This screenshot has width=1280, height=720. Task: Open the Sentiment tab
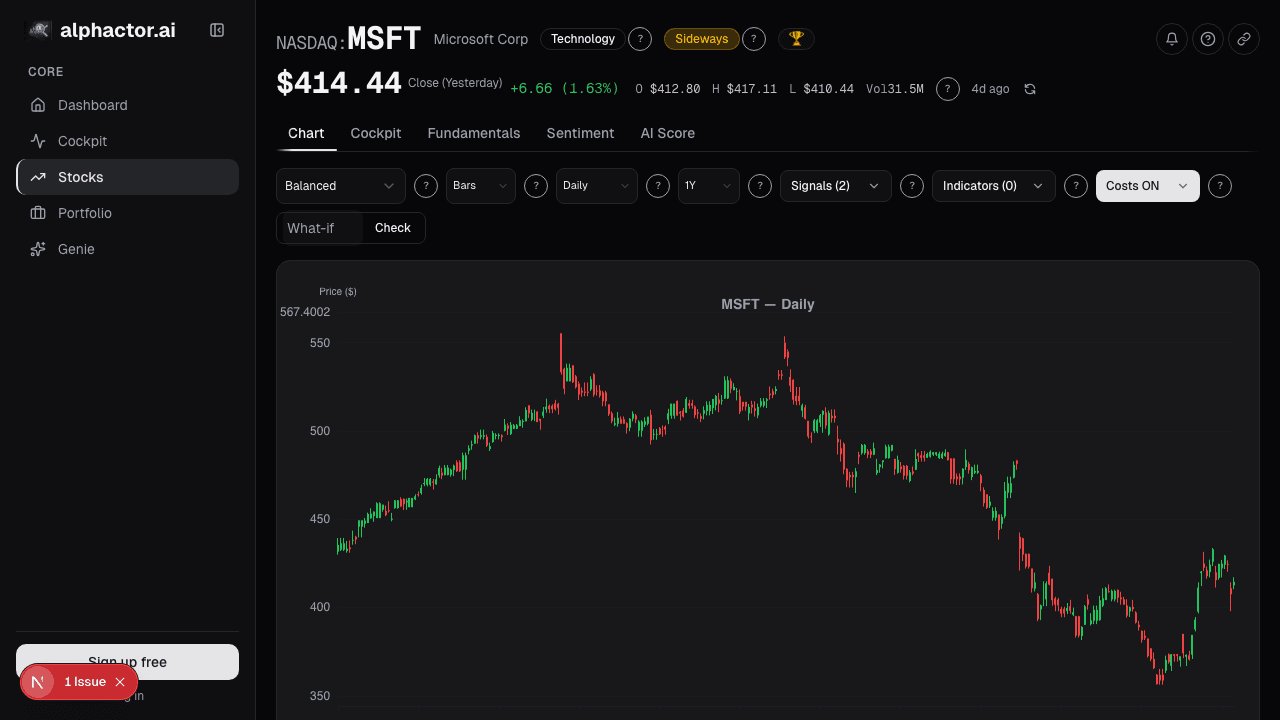[x=580, y=133]
